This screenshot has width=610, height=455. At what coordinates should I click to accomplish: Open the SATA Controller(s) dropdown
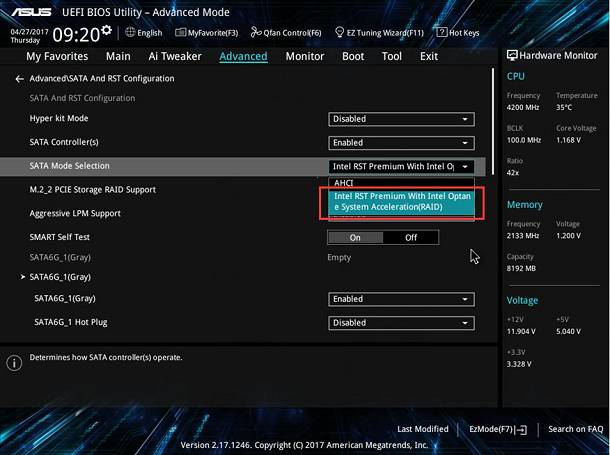tap(401, 143)
